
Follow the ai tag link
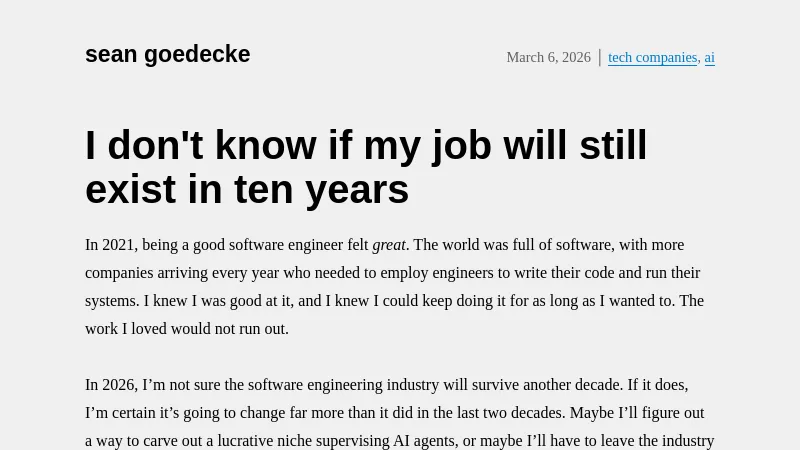coord(709,57)
